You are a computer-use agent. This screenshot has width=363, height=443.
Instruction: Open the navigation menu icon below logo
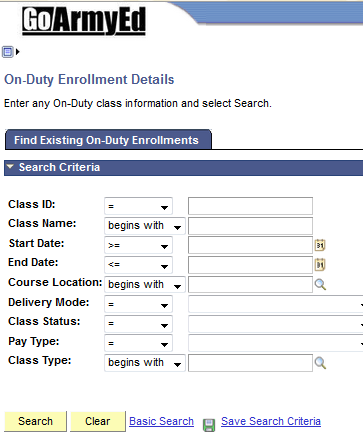pos(11,52)
